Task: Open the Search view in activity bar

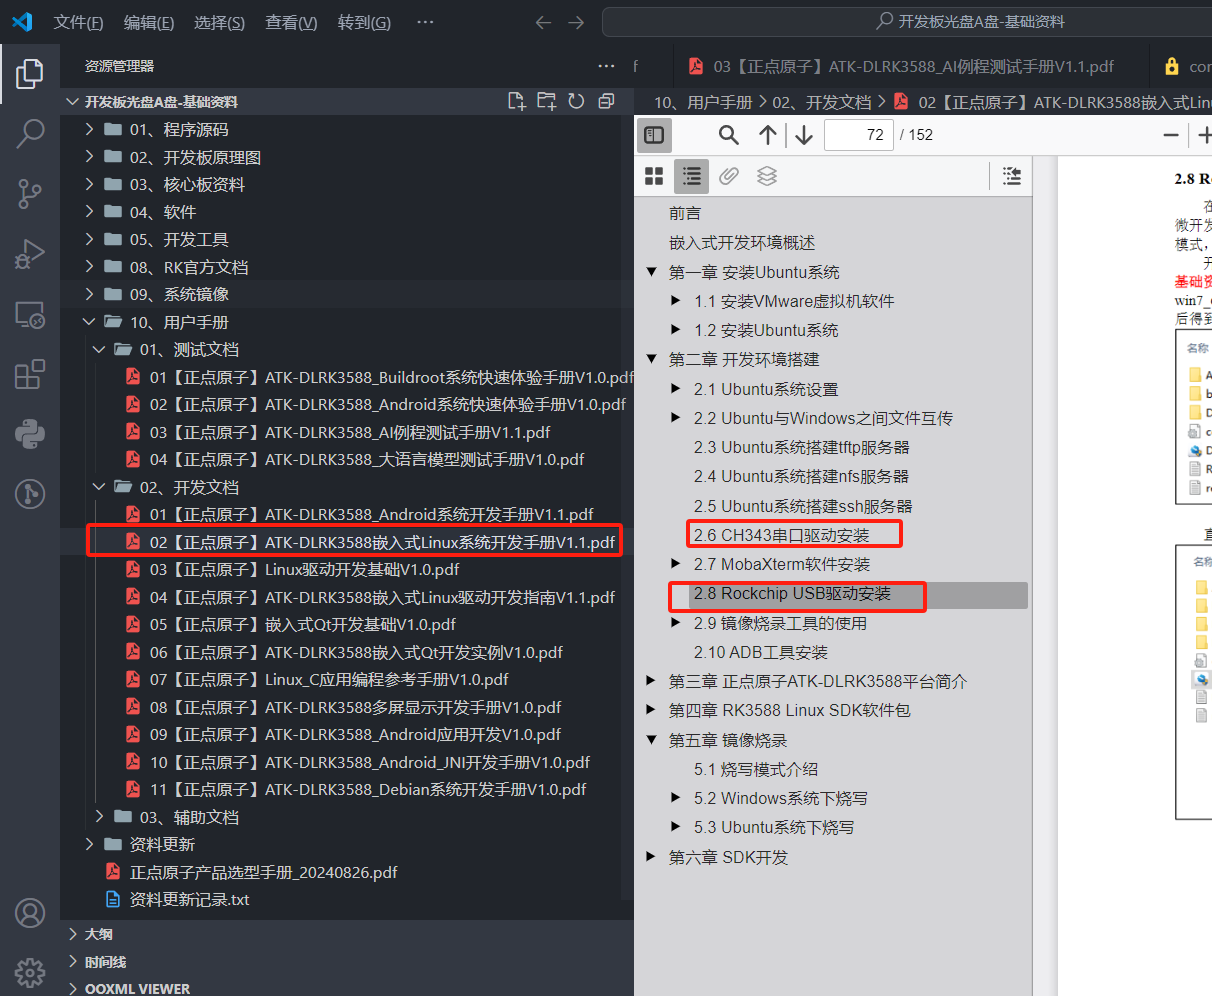Action: pos(30,133)
